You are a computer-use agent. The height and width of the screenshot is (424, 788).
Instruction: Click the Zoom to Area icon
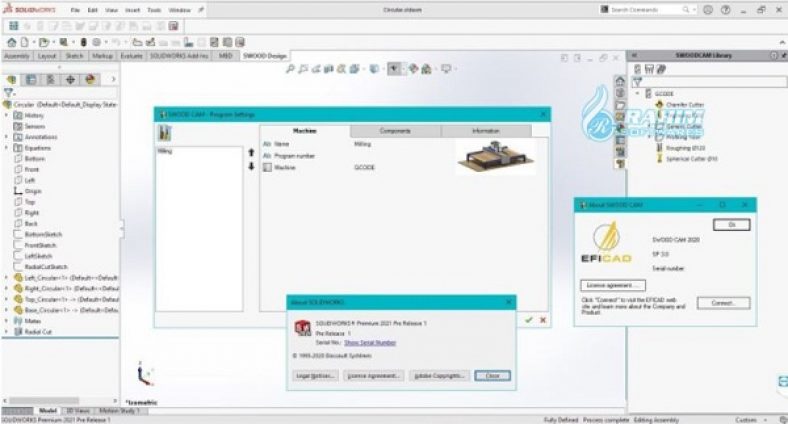click(x=303, y=69)
